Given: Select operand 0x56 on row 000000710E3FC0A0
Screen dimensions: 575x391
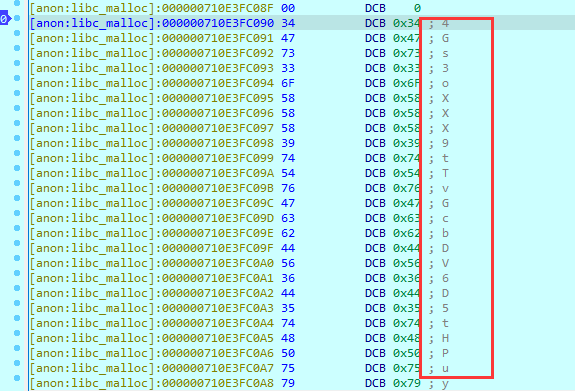Looking at the screenshot, I should coord(406,263).
